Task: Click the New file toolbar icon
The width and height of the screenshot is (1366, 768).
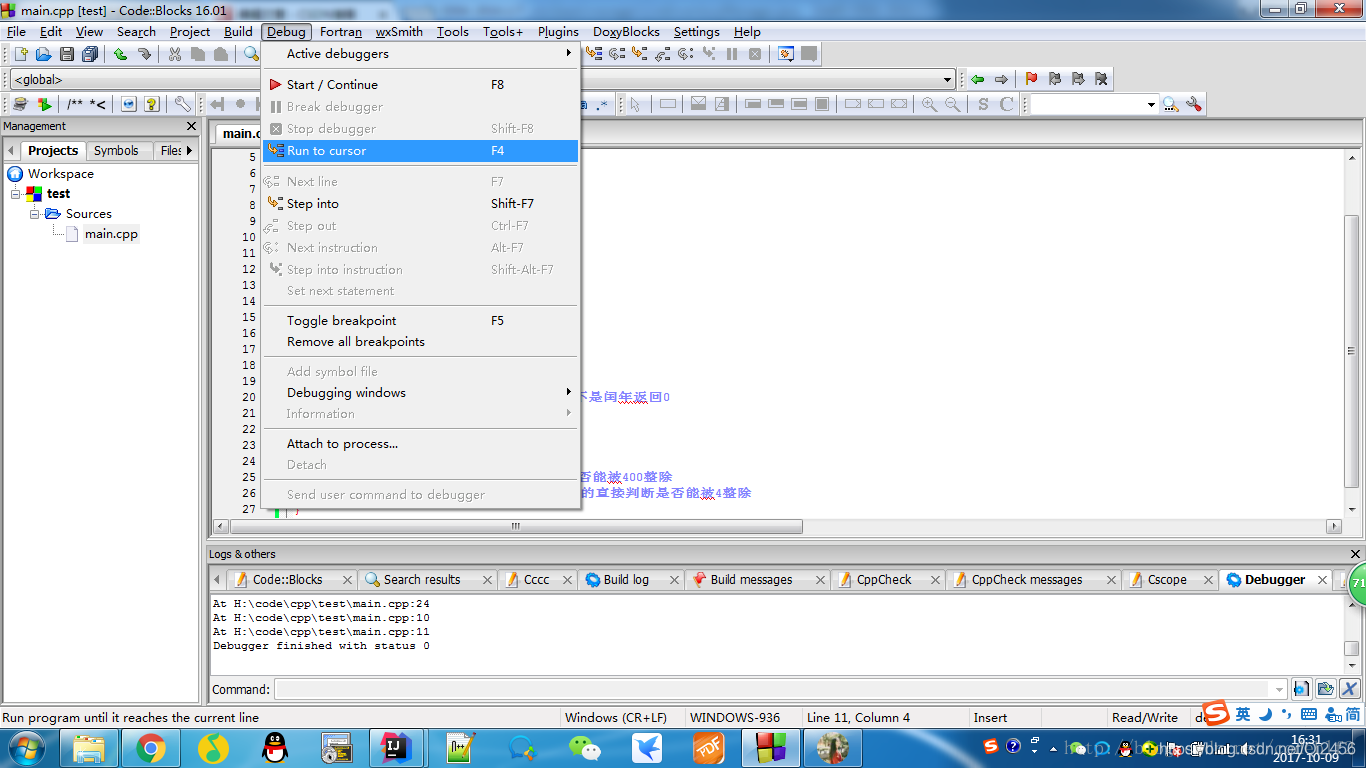Action: pyautogui.click(x=20, y=54)
